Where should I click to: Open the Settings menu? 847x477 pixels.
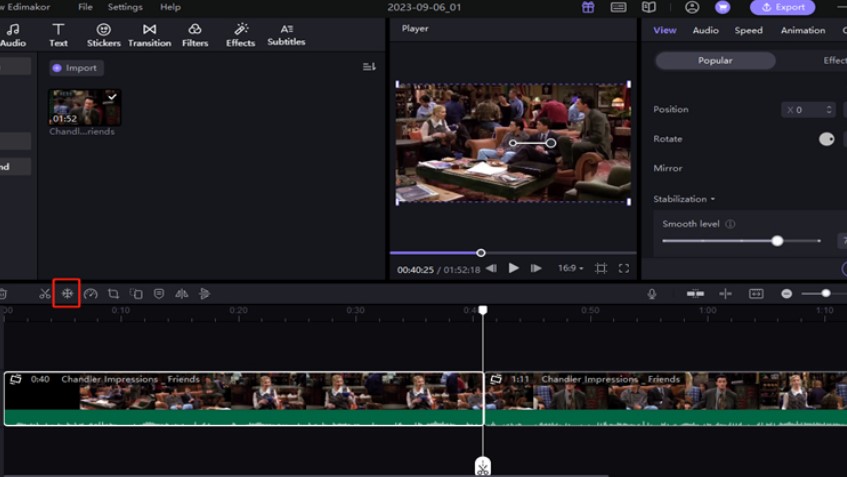[125, 7]
